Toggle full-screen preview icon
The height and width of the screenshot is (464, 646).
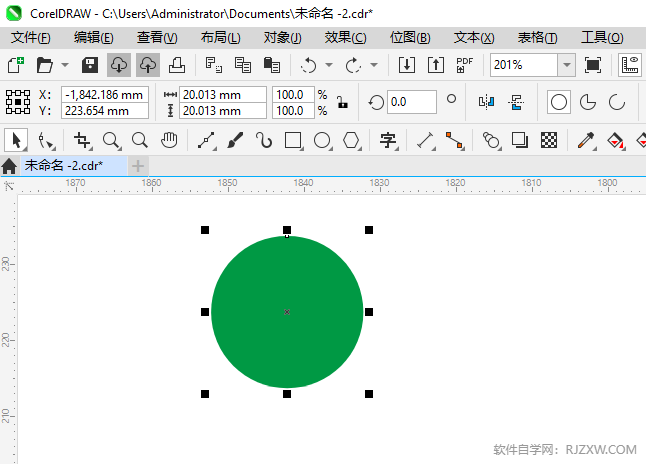pos(592,65)
